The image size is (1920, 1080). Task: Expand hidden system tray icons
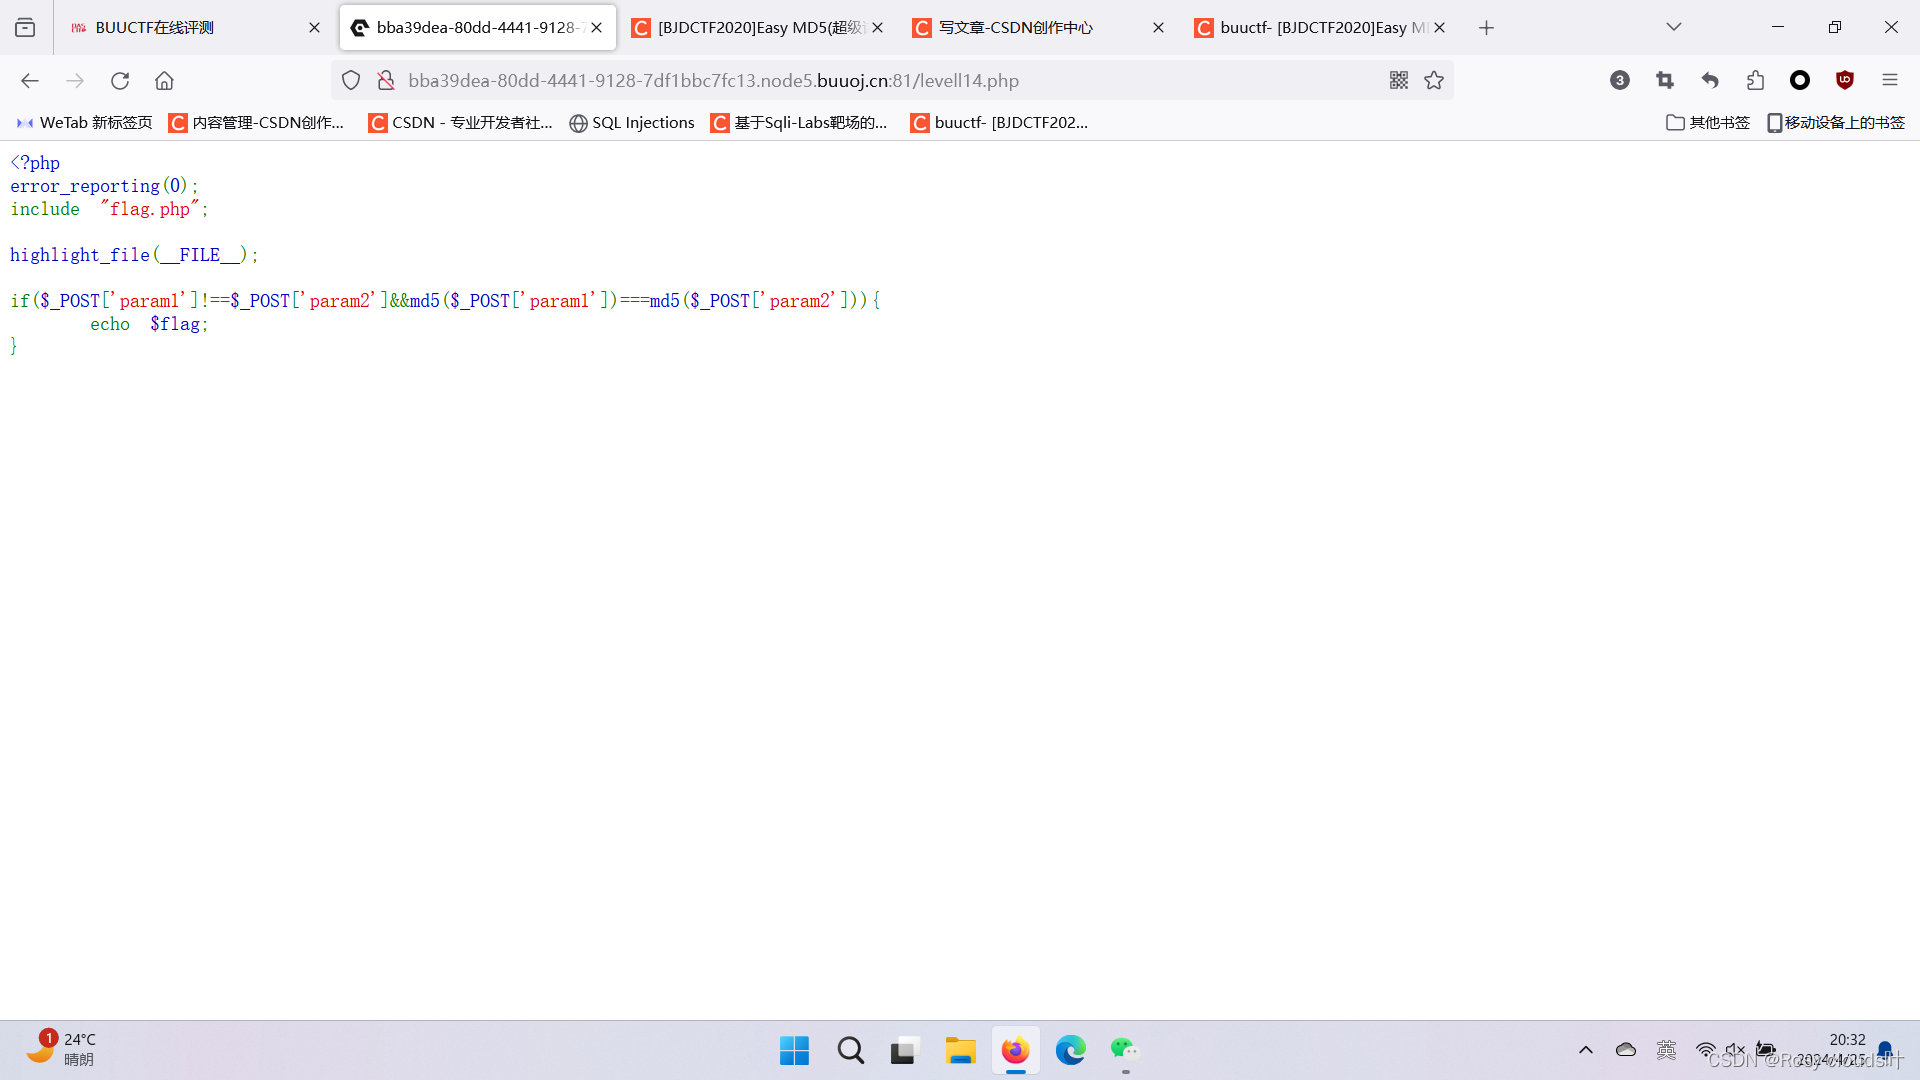tap(1585, 1050)
